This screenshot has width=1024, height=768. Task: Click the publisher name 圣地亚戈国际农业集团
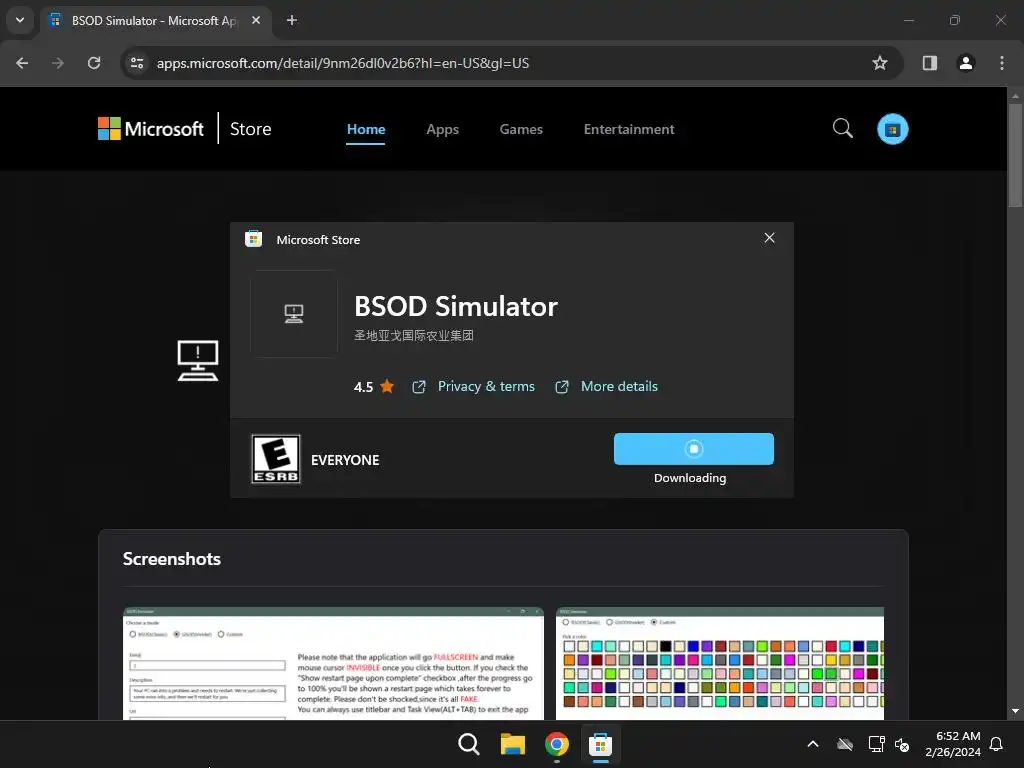414,336
